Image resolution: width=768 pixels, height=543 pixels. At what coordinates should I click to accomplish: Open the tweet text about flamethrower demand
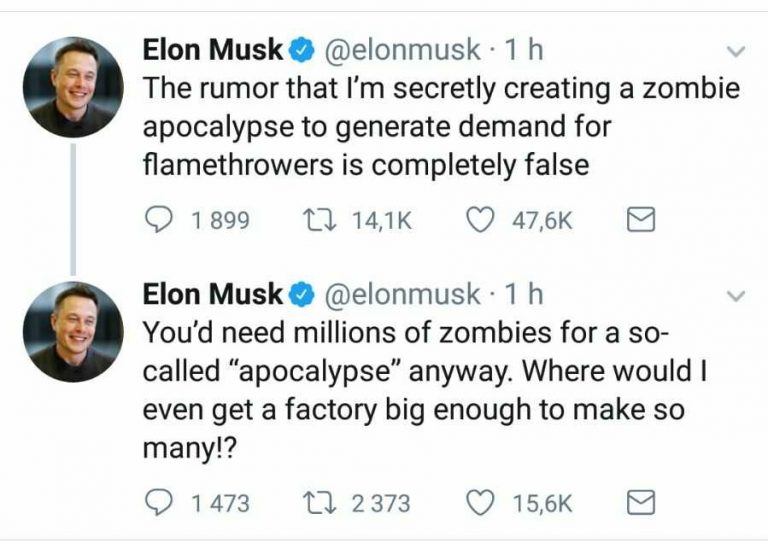[x=440, y=126]
